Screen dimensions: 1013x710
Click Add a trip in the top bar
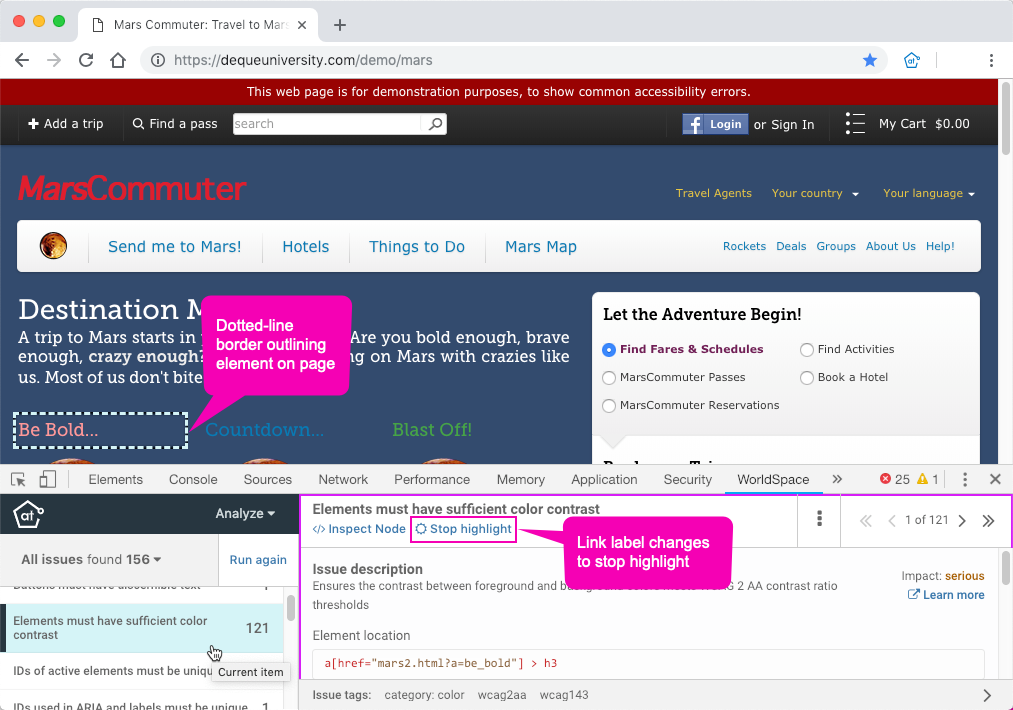pyautogui.click(x=66, y=123)
